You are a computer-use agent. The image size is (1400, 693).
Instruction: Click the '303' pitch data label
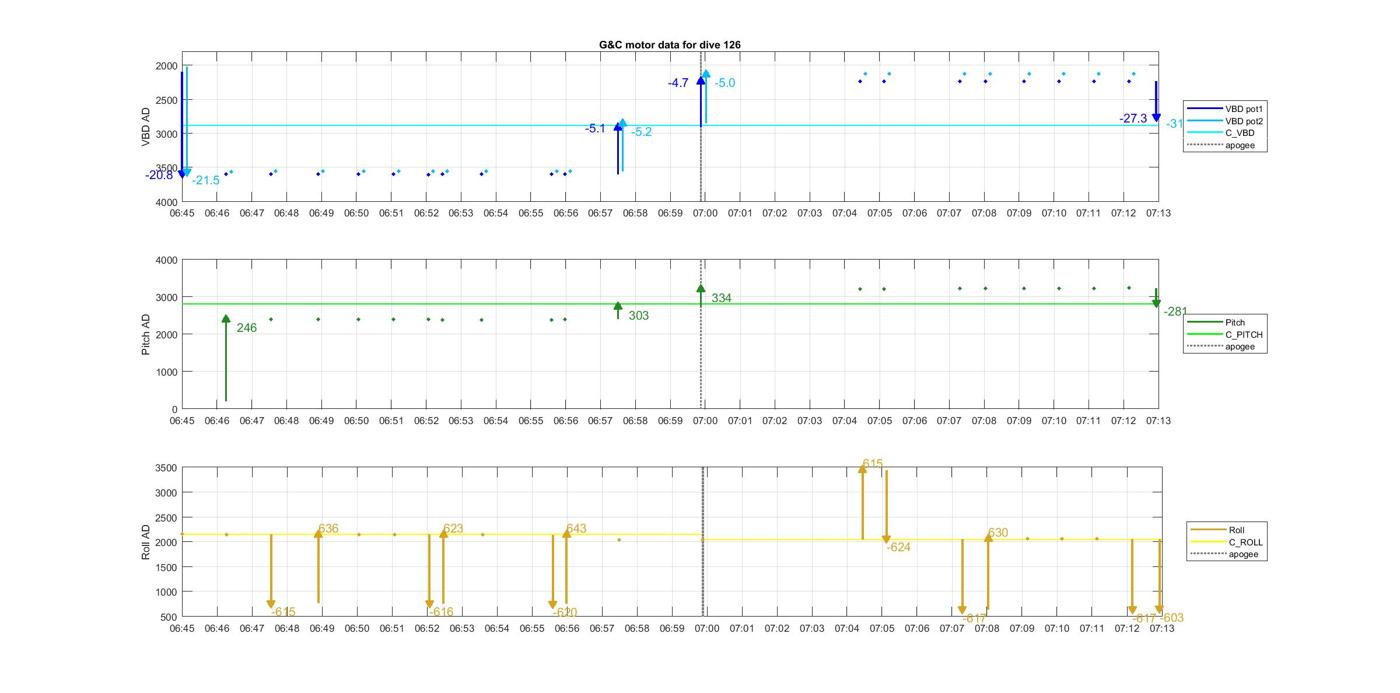click(x=639, y=315)
